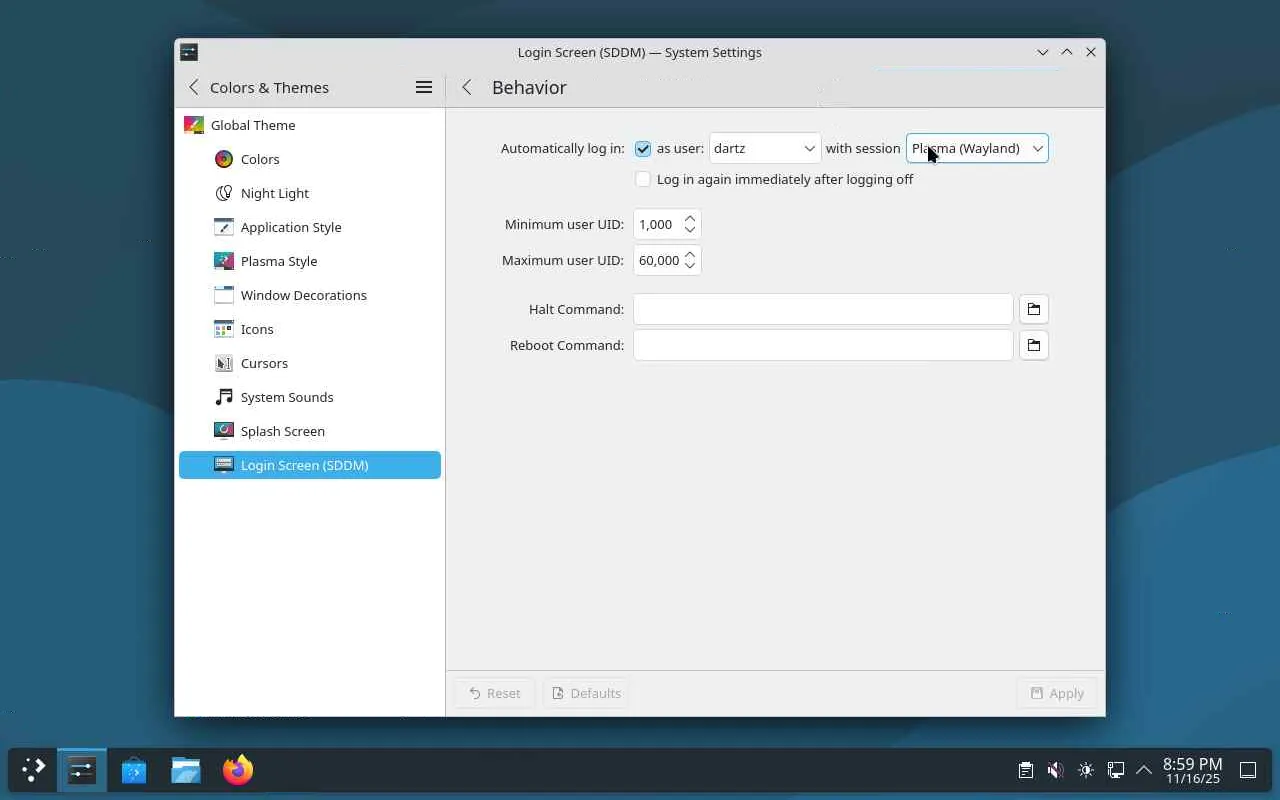Click the System Sounds music note icon
1280x800 pixels.
224,397
